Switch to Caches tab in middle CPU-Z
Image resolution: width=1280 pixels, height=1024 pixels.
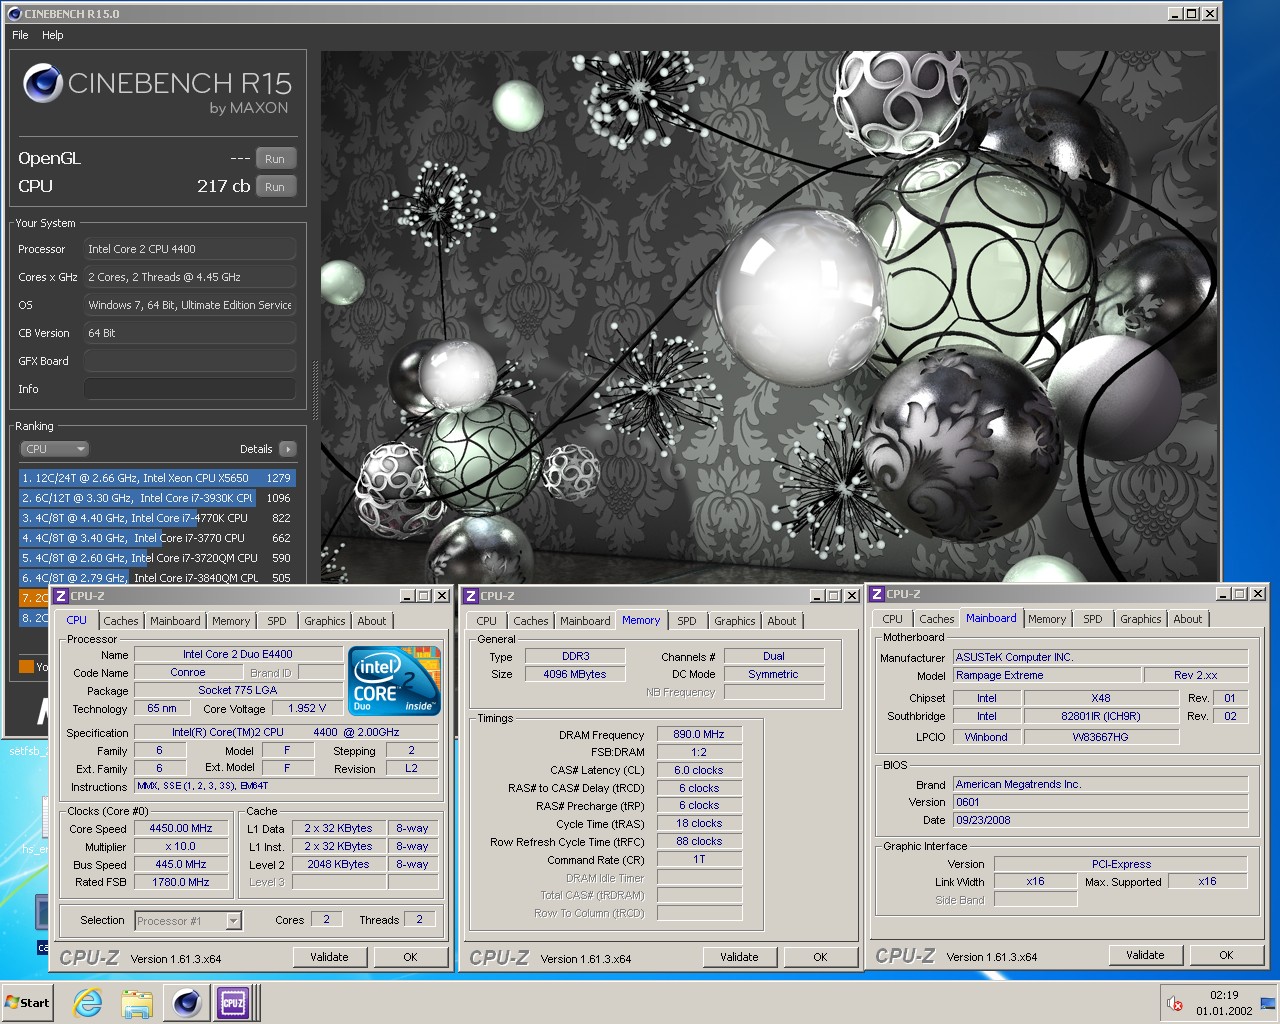[531, 621]
